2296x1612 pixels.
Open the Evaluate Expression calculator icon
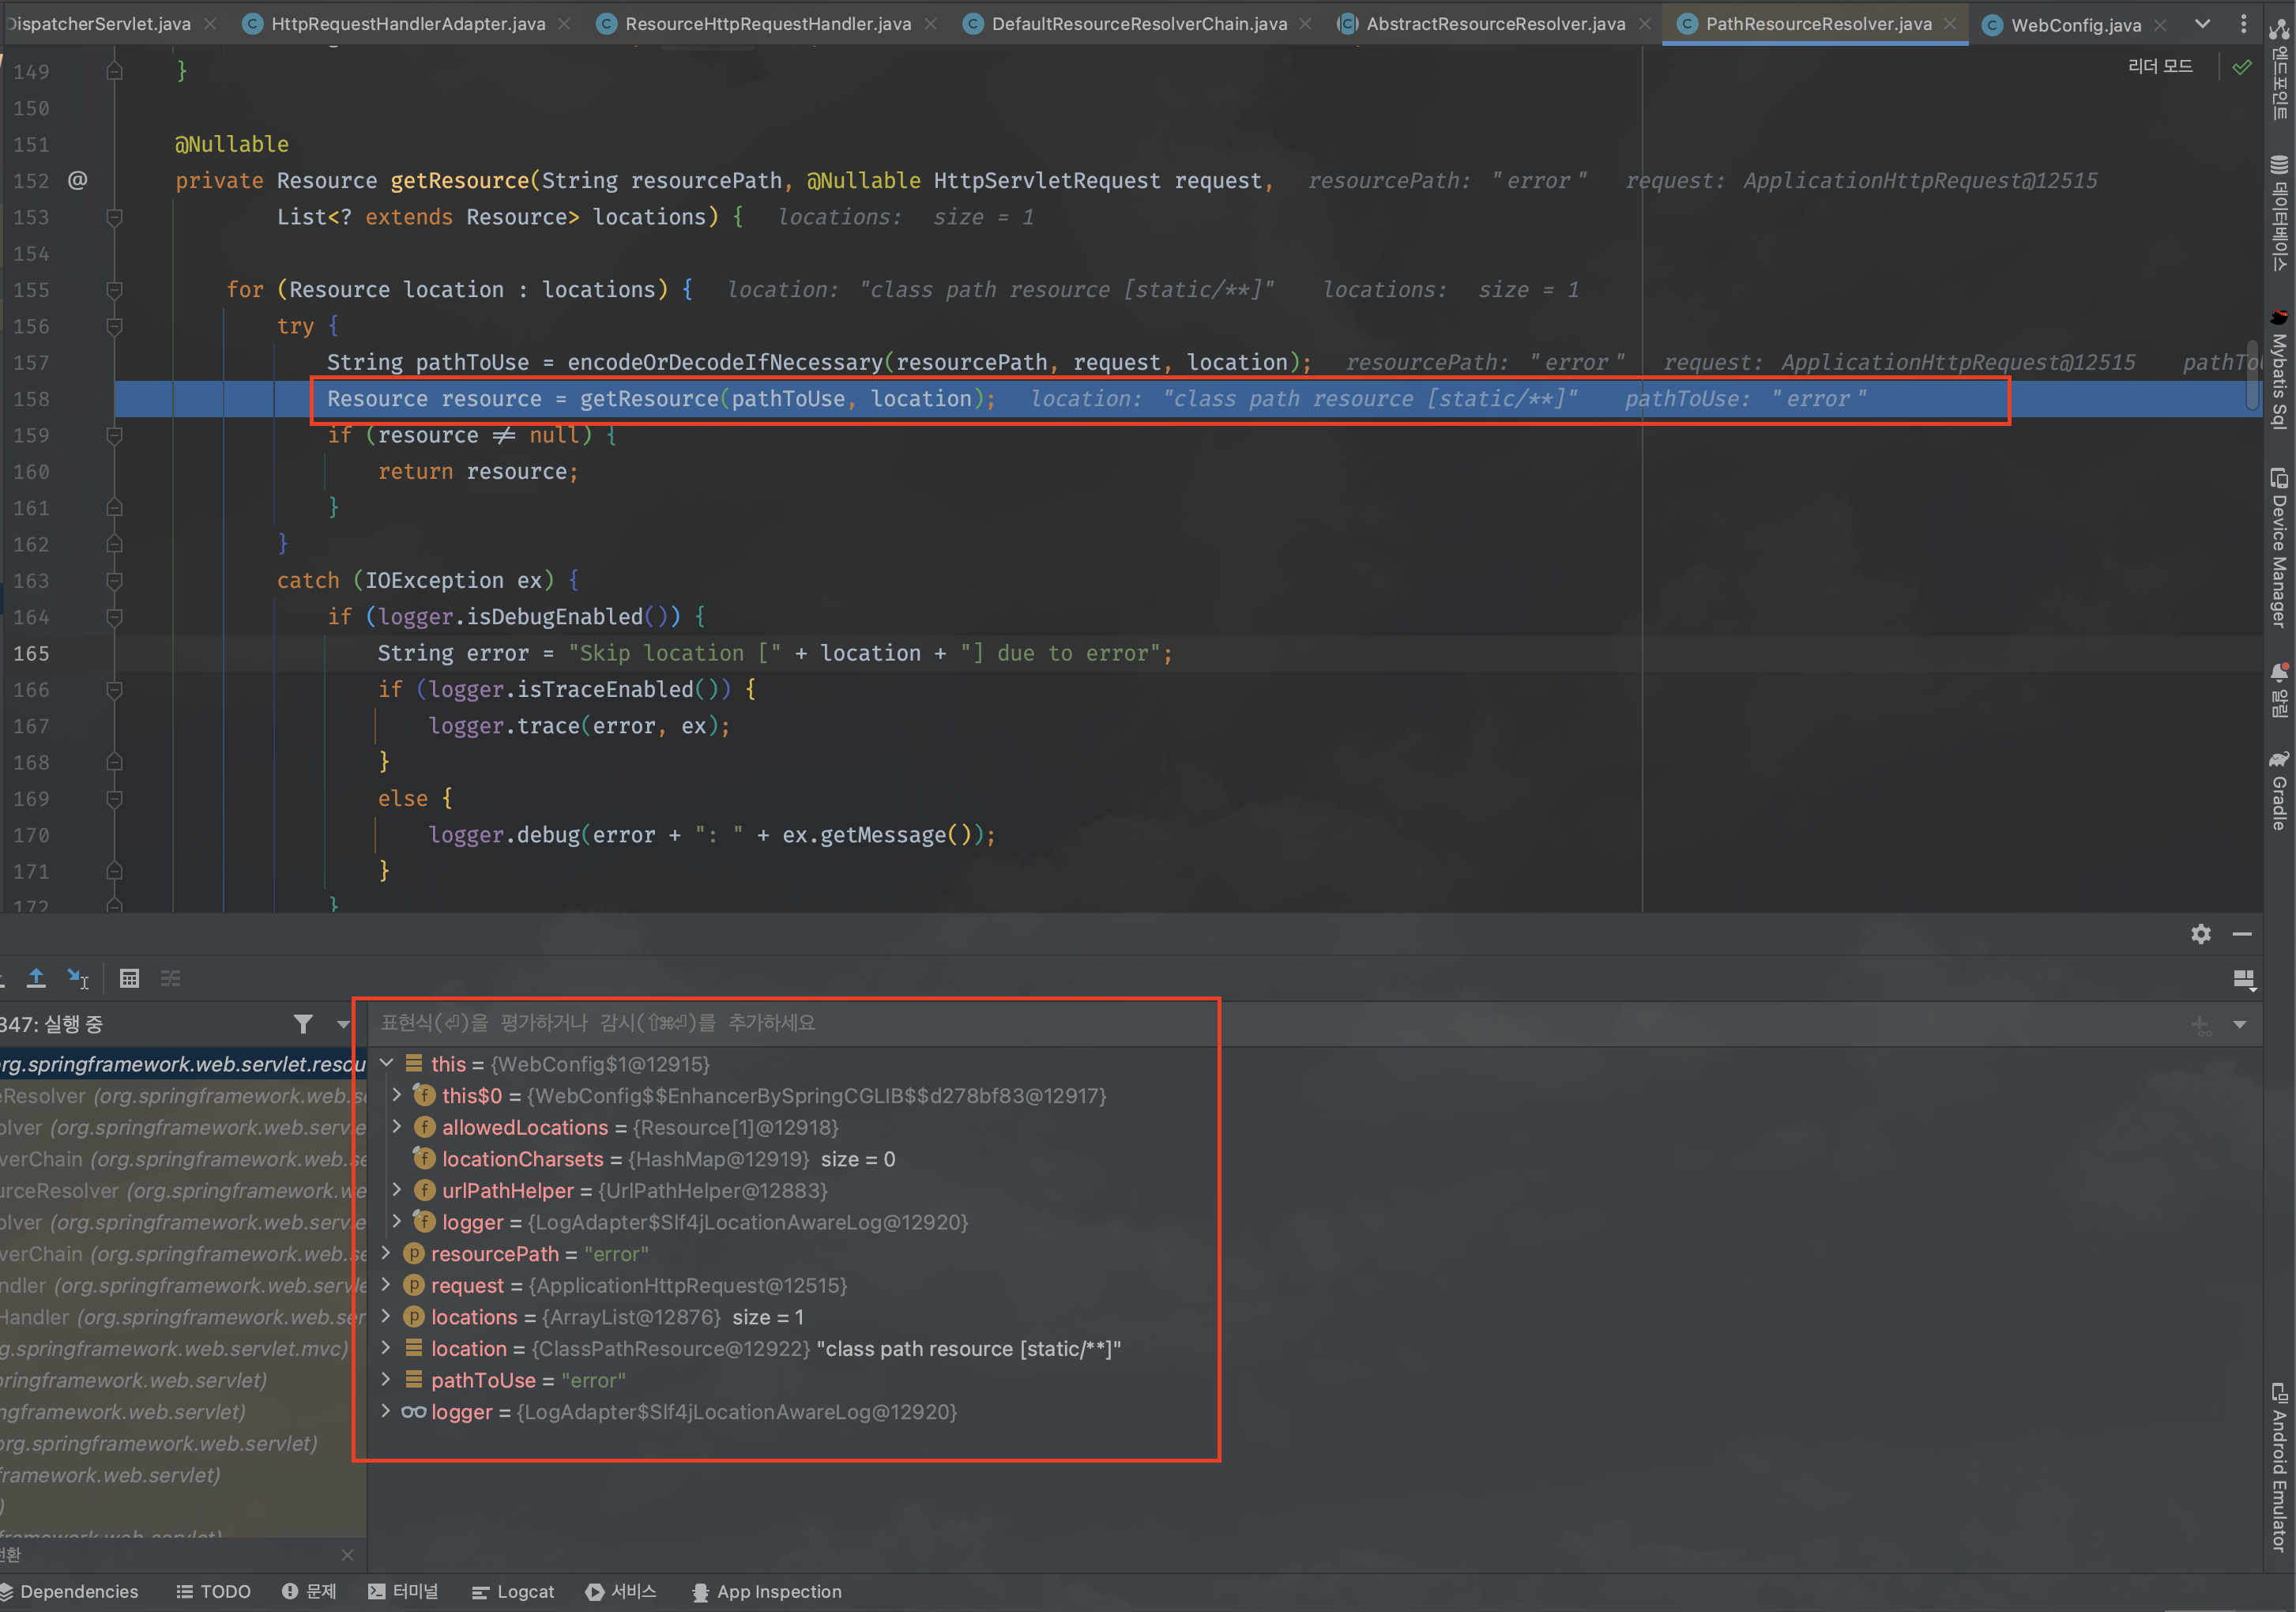(129, 978)
